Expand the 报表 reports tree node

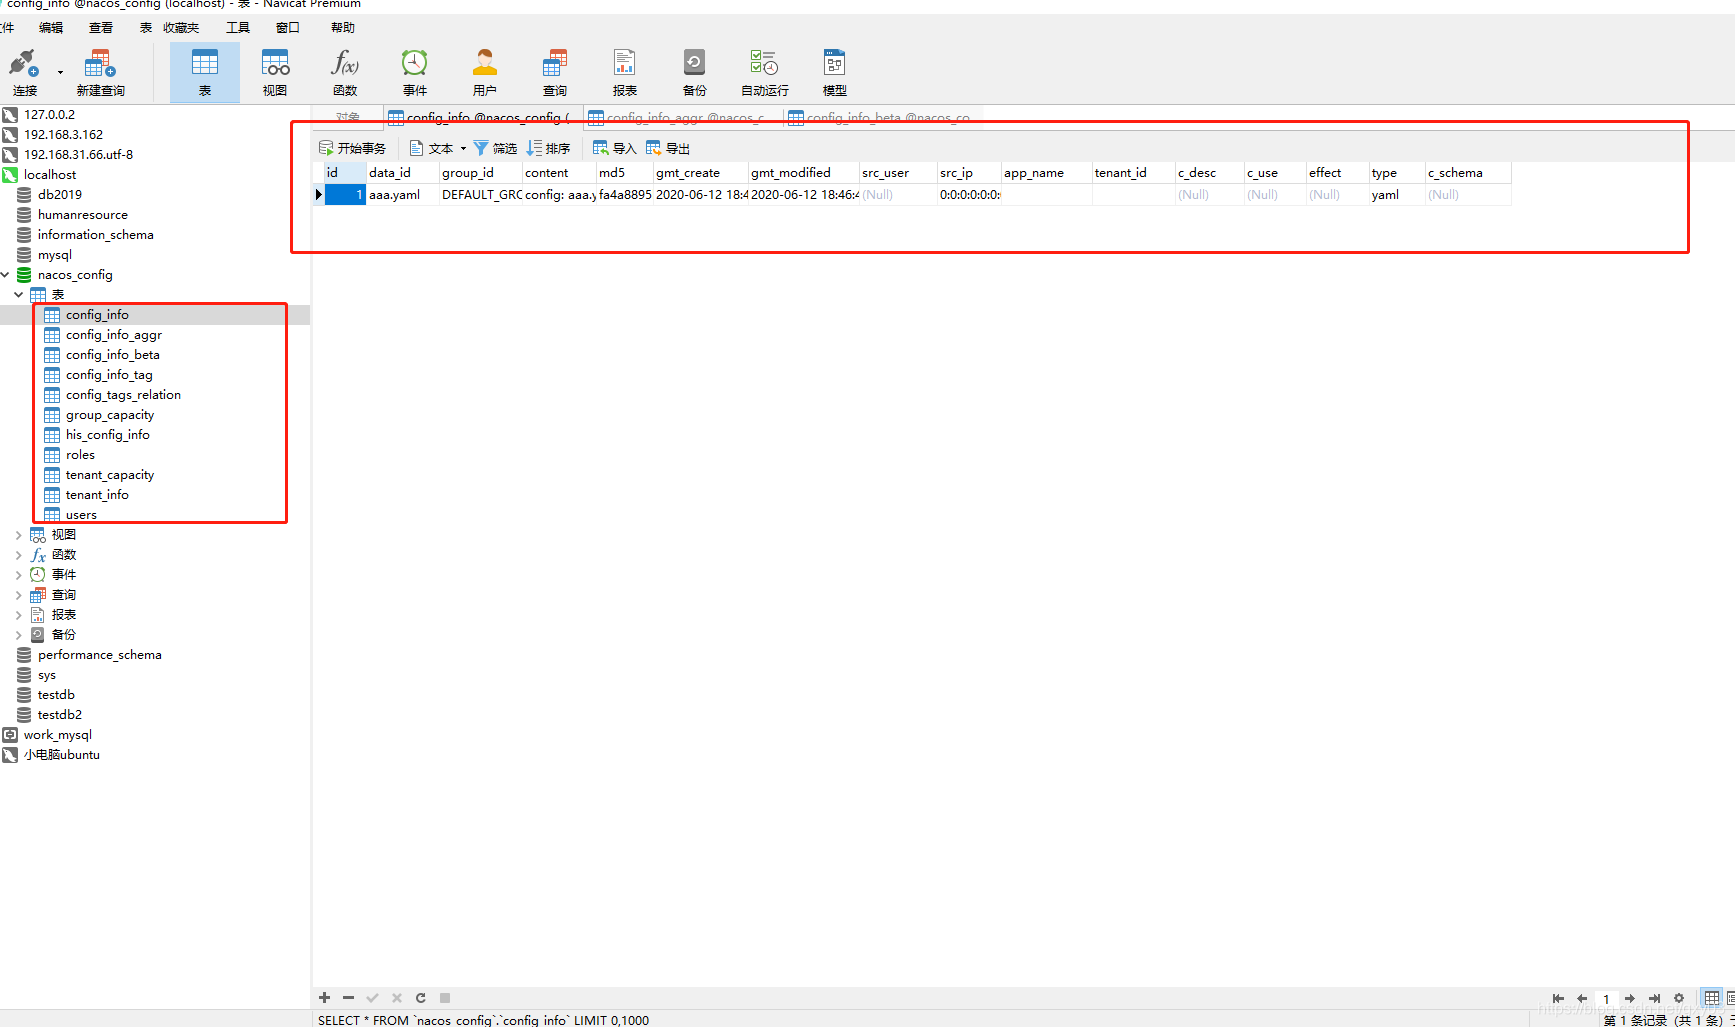[x=19, y=615]
